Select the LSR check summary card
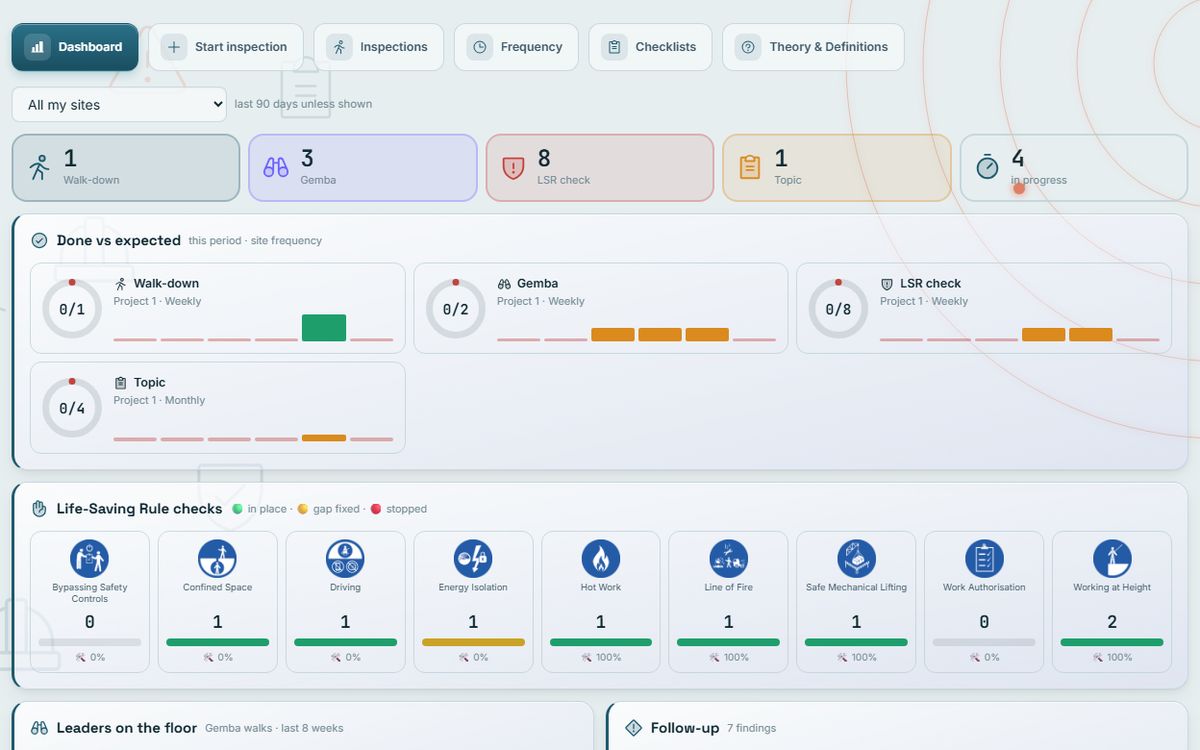The width and height of the screenshot is (1200, 750). click(600, 168)
